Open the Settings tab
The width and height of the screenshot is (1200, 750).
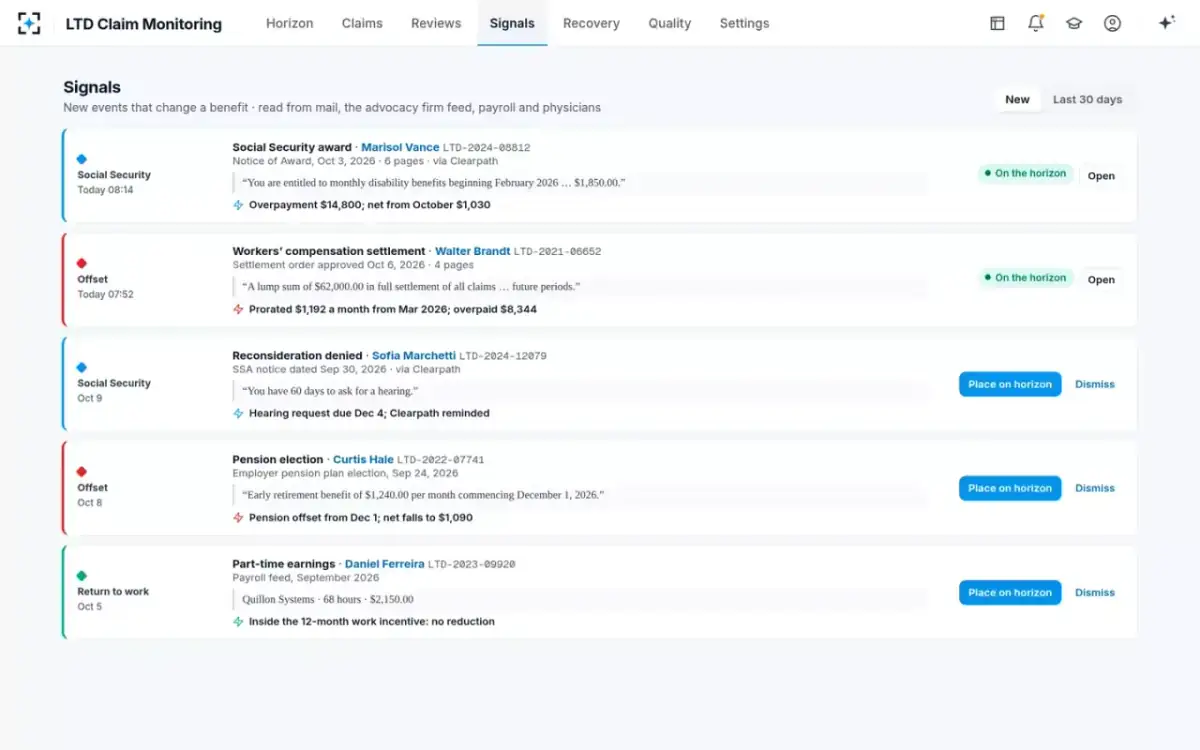[x=744, y=23]
